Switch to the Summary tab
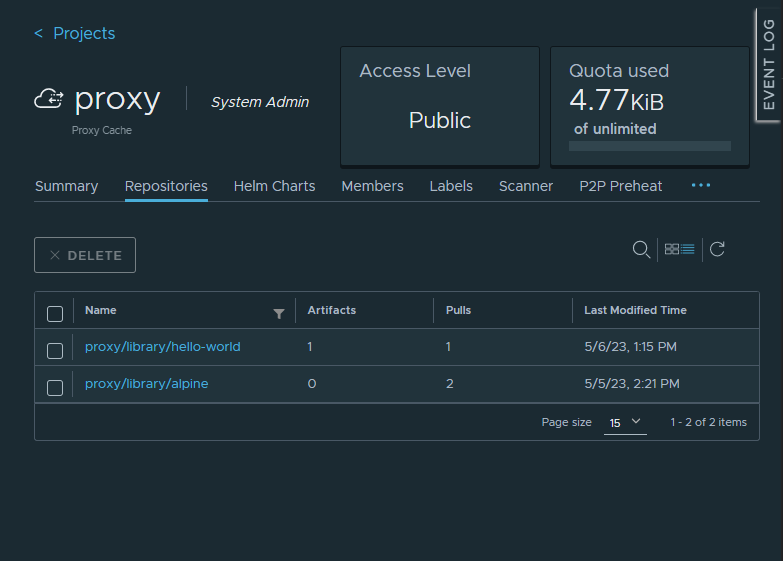 pyautogui.click(x=66, y=186)
